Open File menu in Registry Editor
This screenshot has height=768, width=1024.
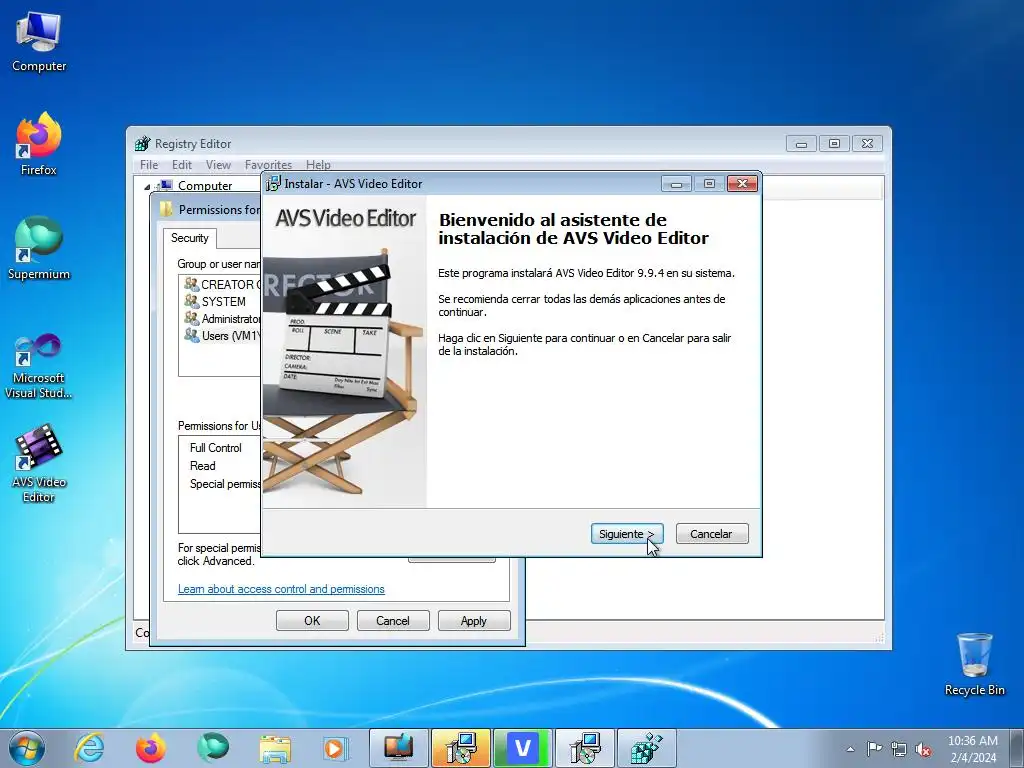[149, 165]
